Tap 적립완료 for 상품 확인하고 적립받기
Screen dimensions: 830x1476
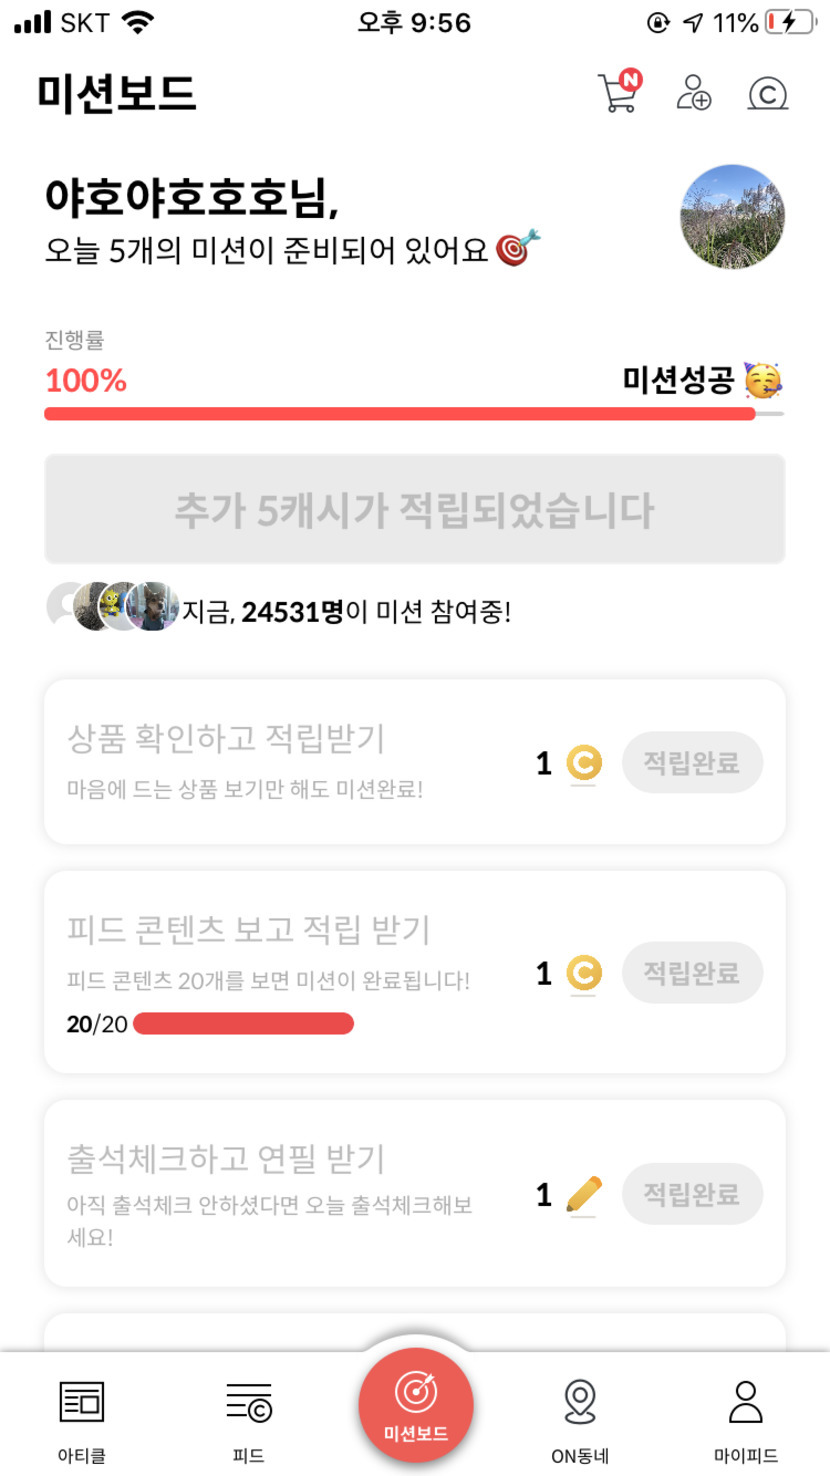coord(692,763)
